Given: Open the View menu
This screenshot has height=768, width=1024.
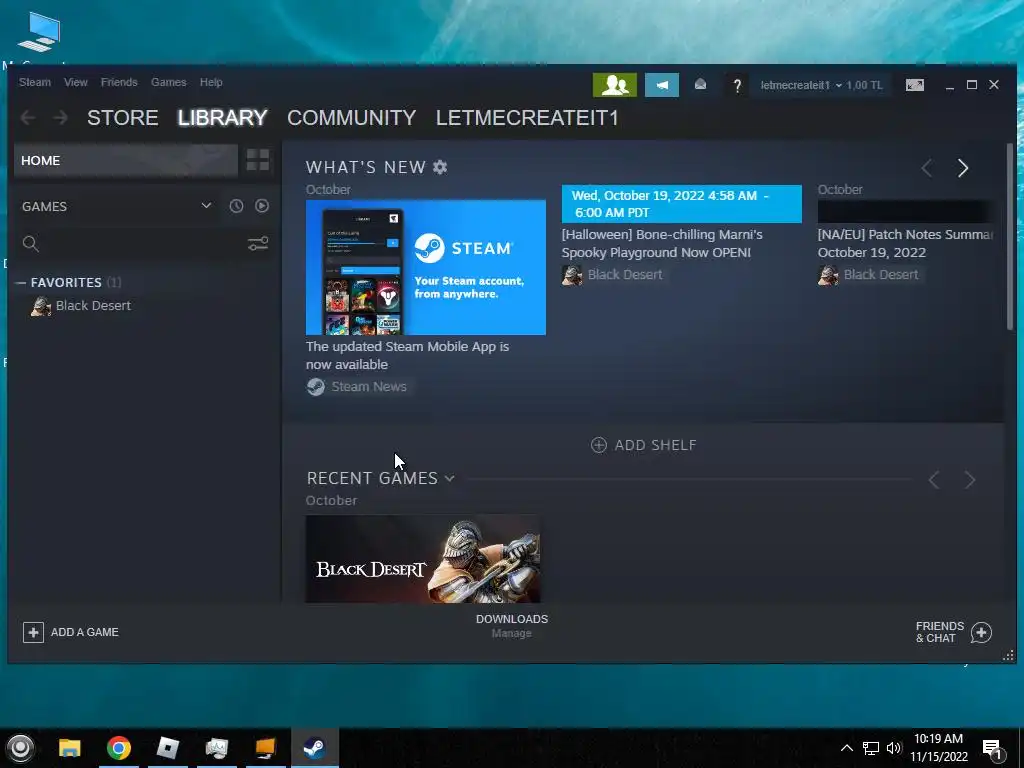Looking at the screenshot, I should tap(76, 82).
